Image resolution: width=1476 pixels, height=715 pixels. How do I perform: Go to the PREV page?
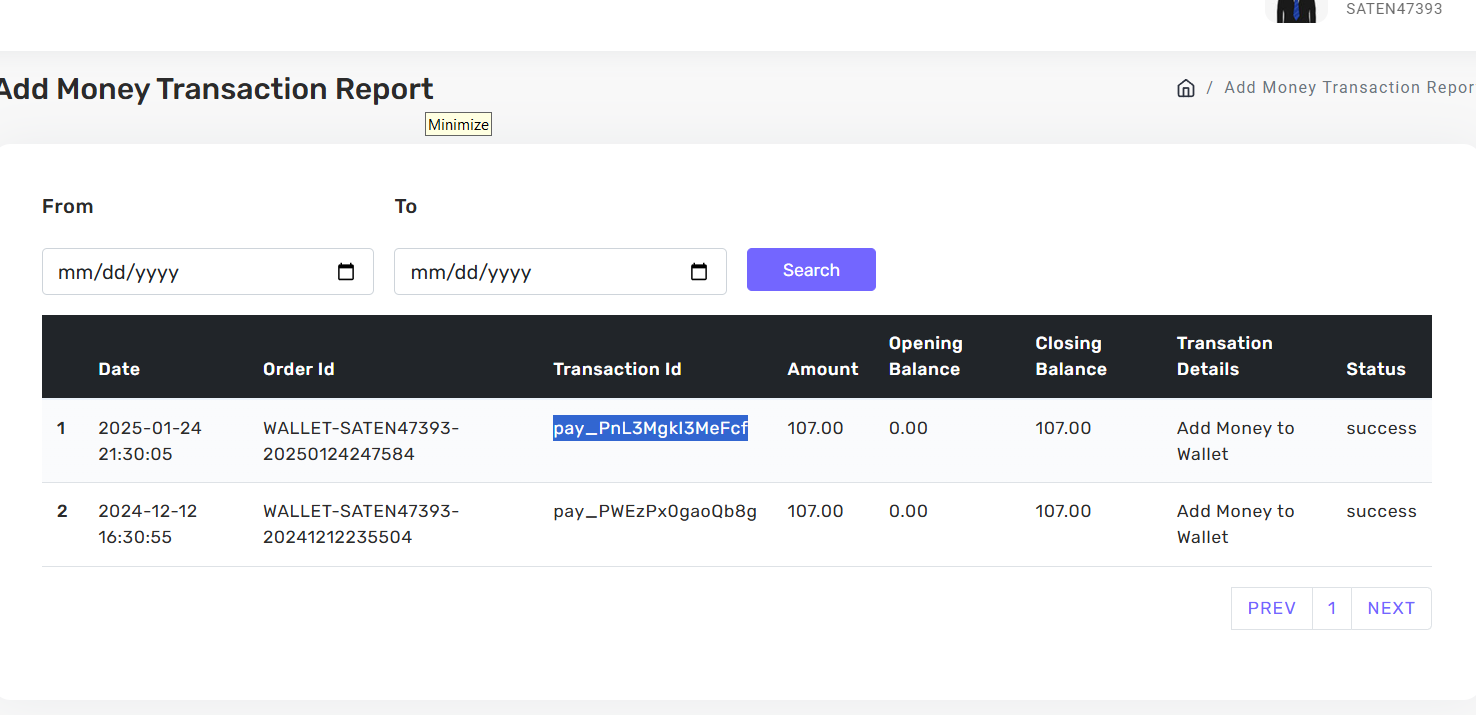pyautogui.click(x=1271, y=608)
